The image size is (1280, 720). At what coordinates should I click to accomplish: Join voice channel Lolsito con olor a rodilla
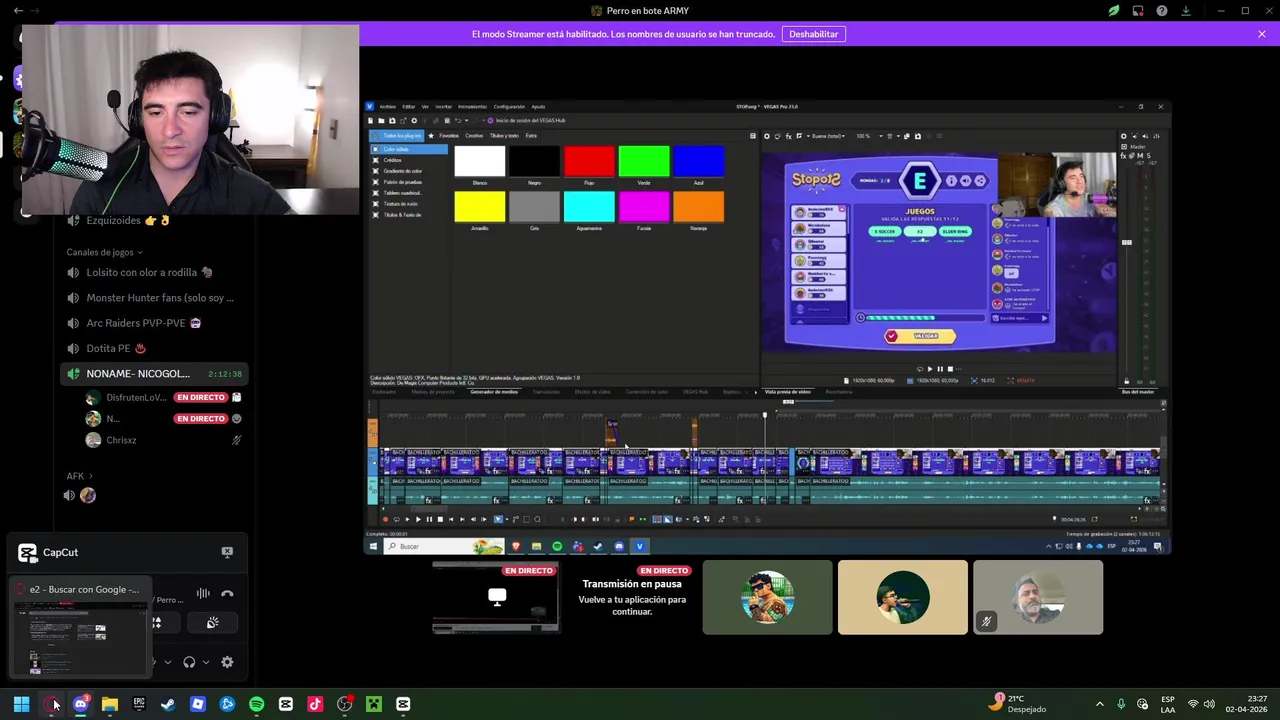coord(154,272)
